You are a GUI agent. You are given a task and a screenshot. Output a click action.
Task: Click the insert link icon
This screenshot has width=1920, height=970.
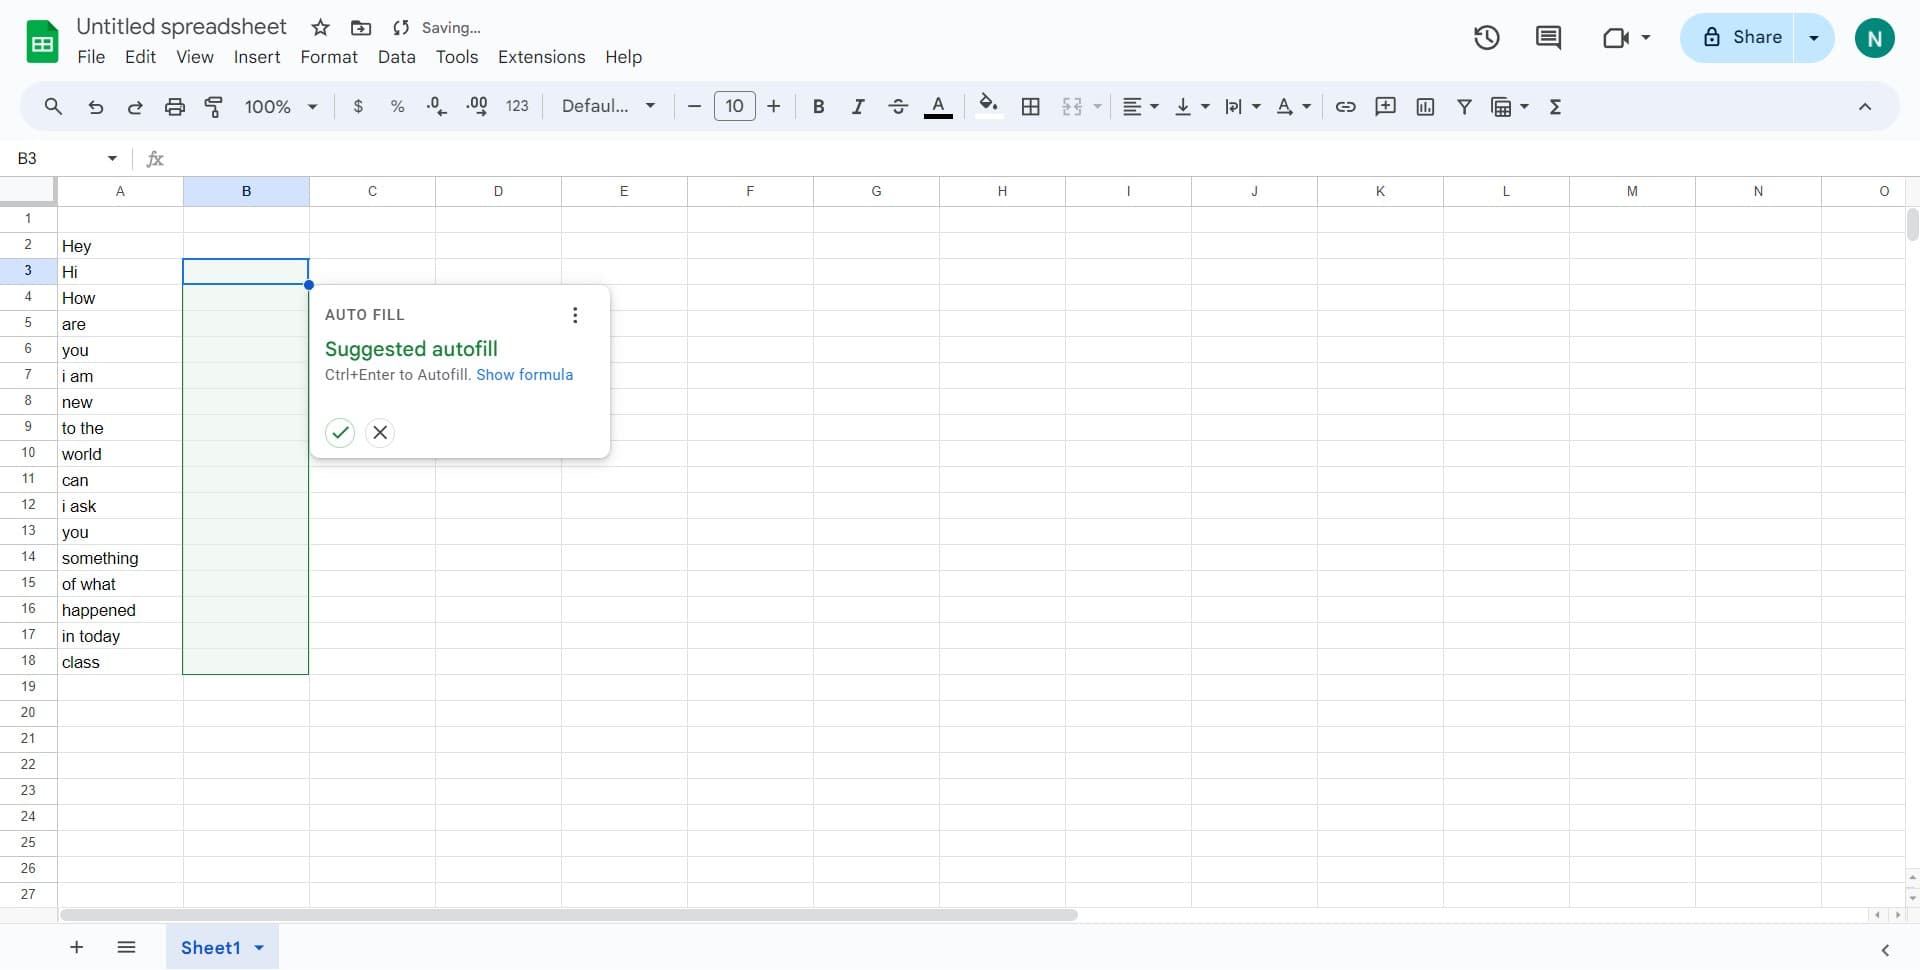(1345, 107)
